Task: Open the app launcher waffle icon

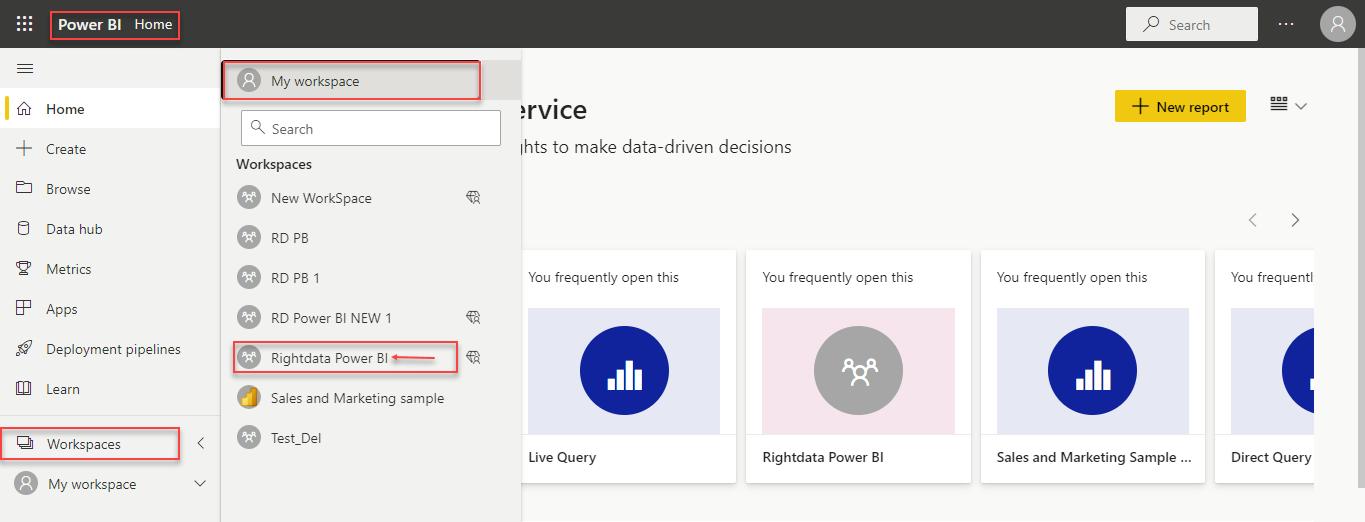Action: click(25, 24)
